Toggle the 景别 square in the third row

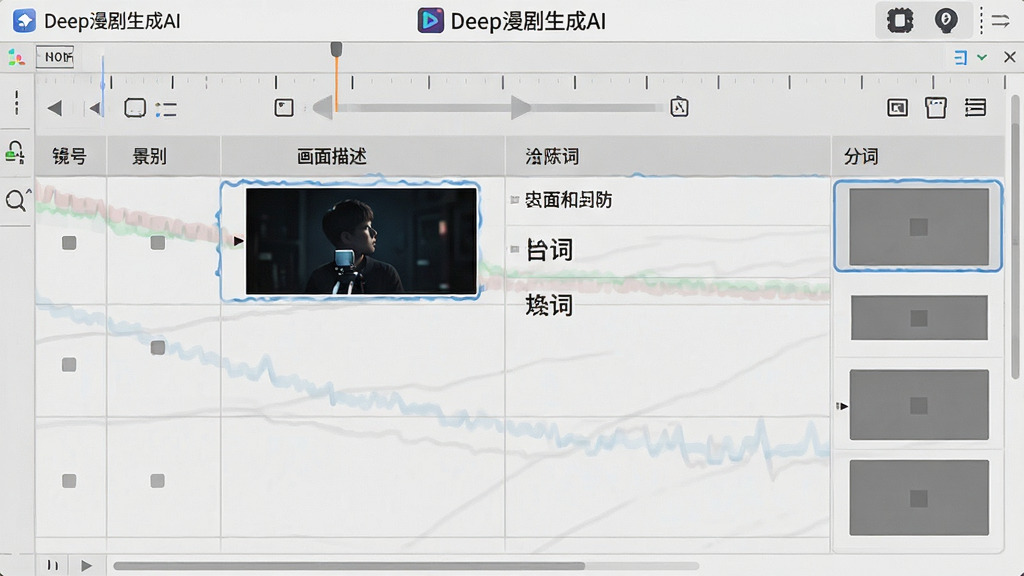pyautogui.click(x=157, y=481)
